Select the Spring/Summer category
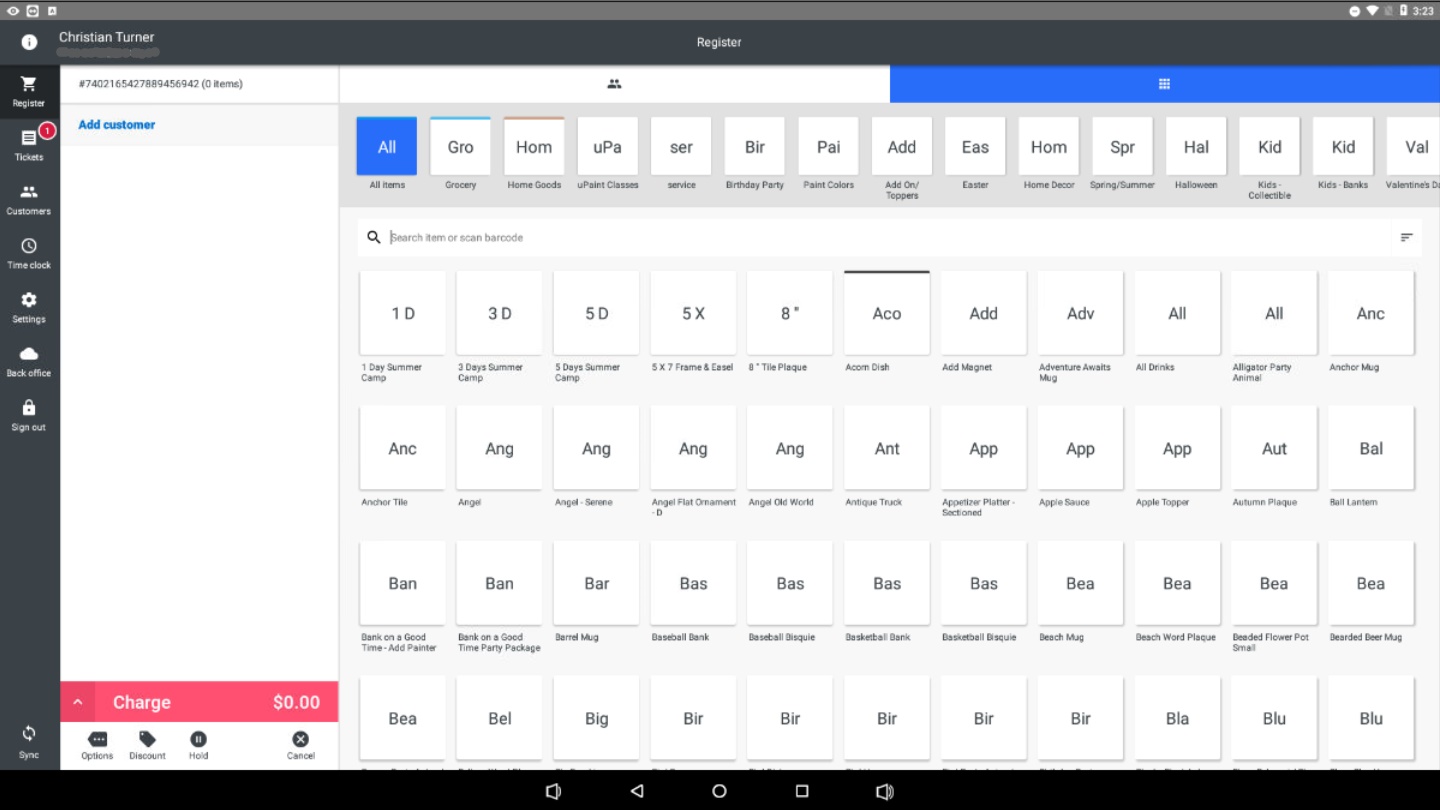 pos(1122,153)
